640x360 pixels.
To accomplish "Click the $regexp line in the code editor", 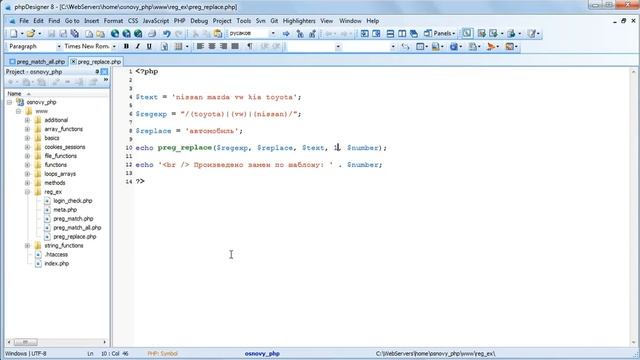I will 218,114.
